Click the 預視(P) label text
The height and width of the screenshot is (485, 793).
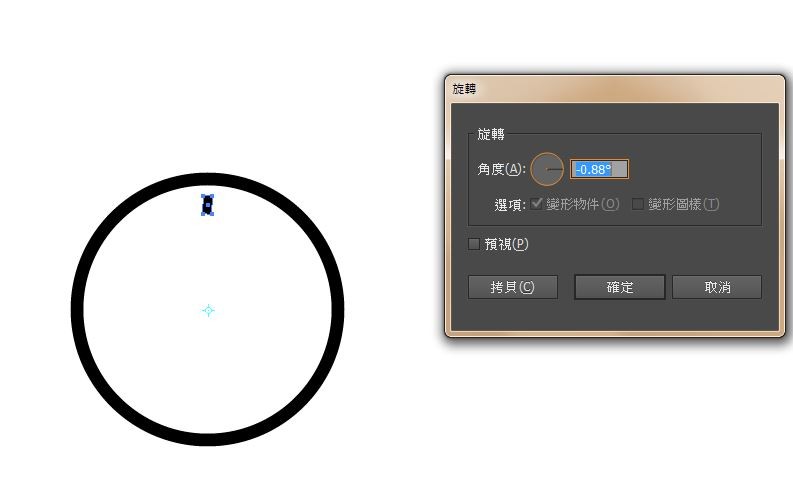[x=506, y=244]
